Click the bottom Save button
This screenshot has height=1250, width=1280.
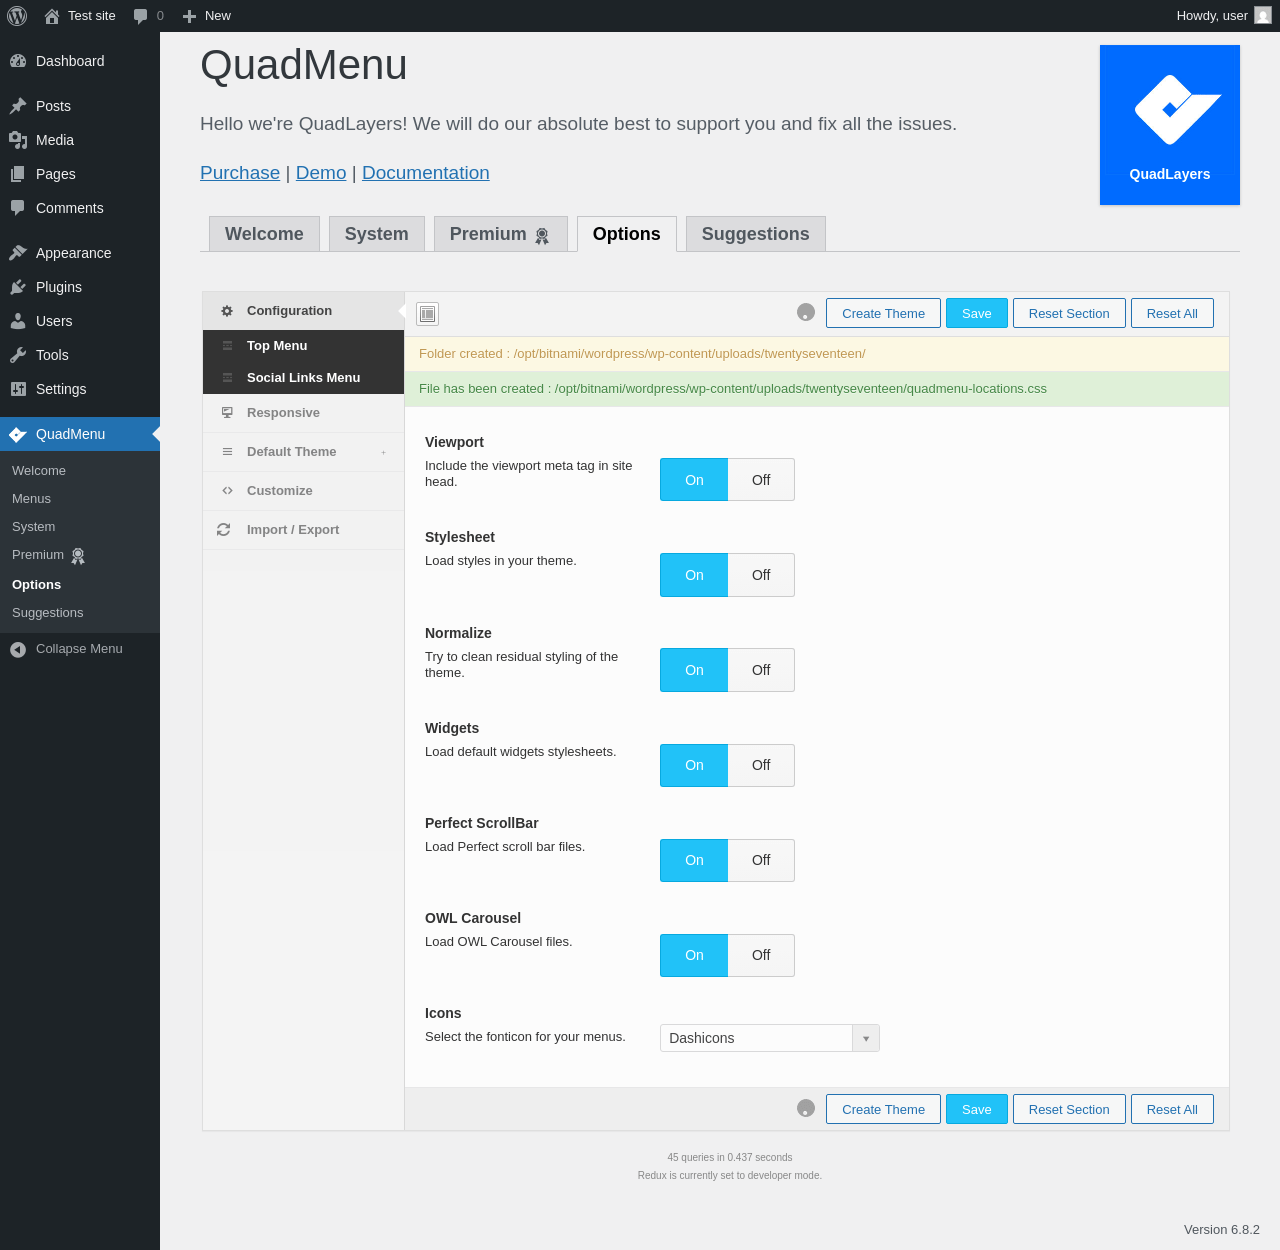click(977, 1109)
